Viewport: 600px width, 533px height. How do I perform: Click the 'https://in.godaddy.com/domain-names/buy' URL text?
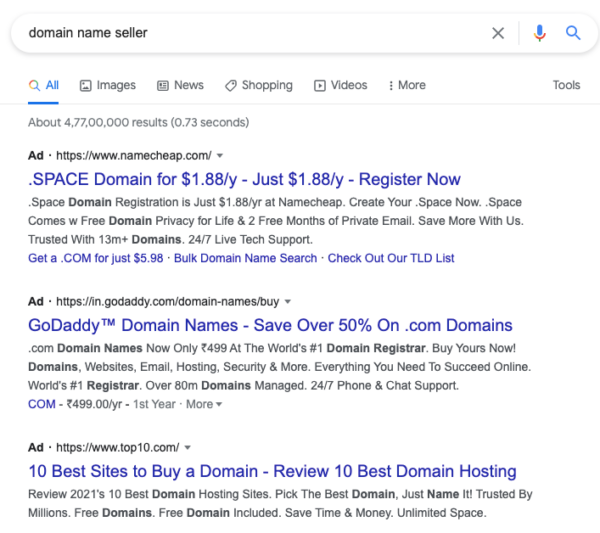click(168, 302)
